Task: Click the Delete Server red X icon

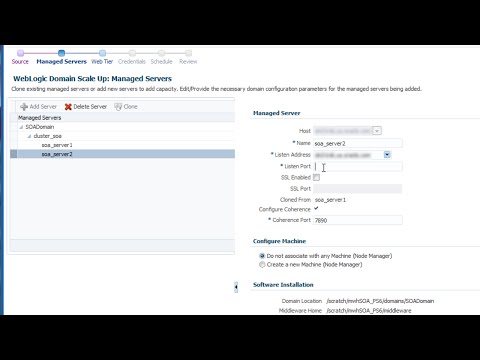Action: (x=68, y=107)
